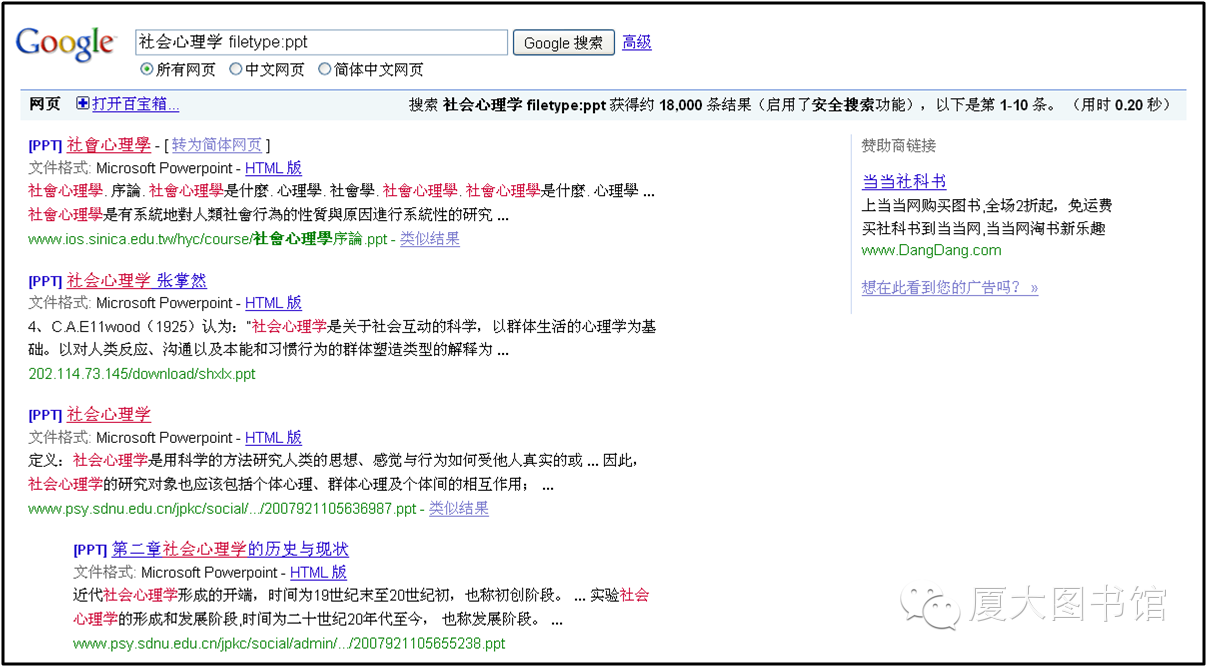Click the URL text 202.114.73.145/download/shxlx.ppt
This screenshot has width=1206, height=666.
(x=142, y=374)
